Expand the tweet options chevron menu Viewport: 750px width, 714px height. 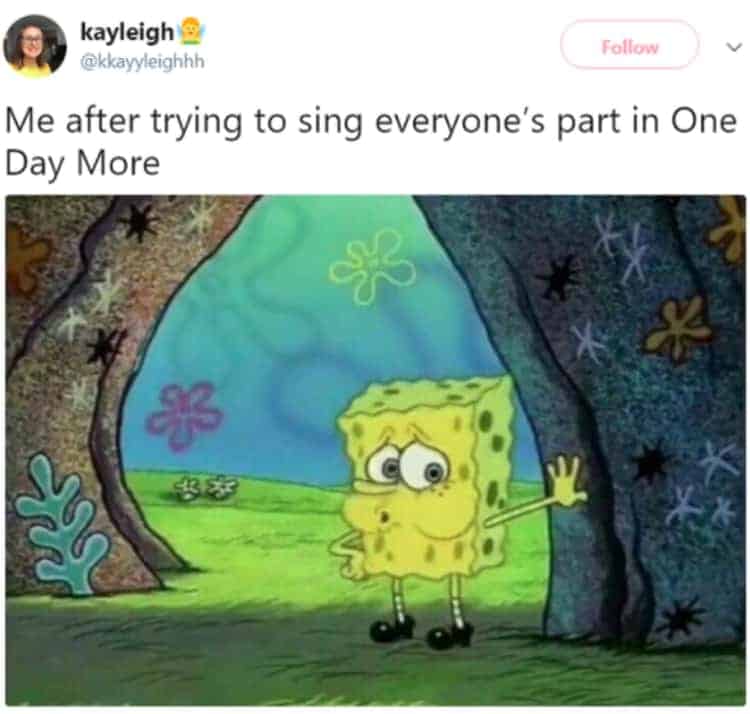click(729, 46)
